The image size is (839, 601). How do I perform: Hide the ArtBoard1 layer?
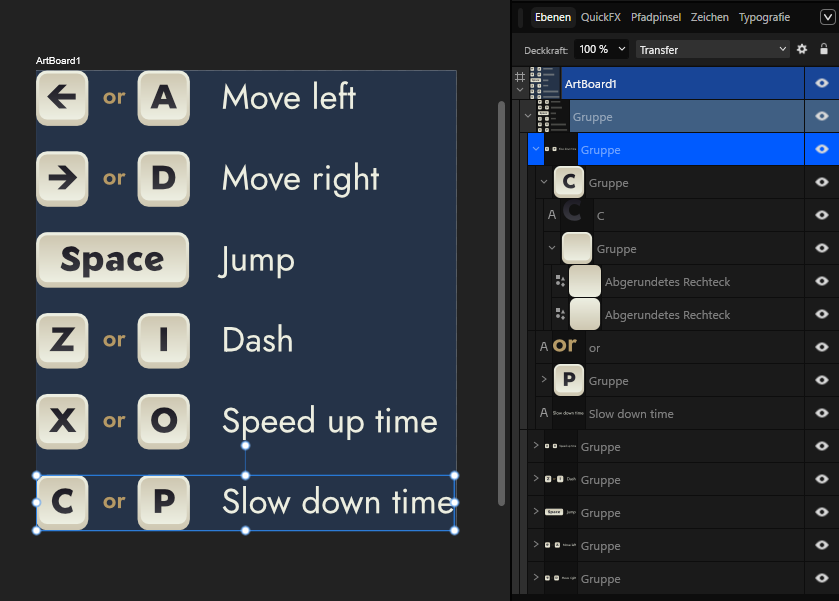(822, 83)
